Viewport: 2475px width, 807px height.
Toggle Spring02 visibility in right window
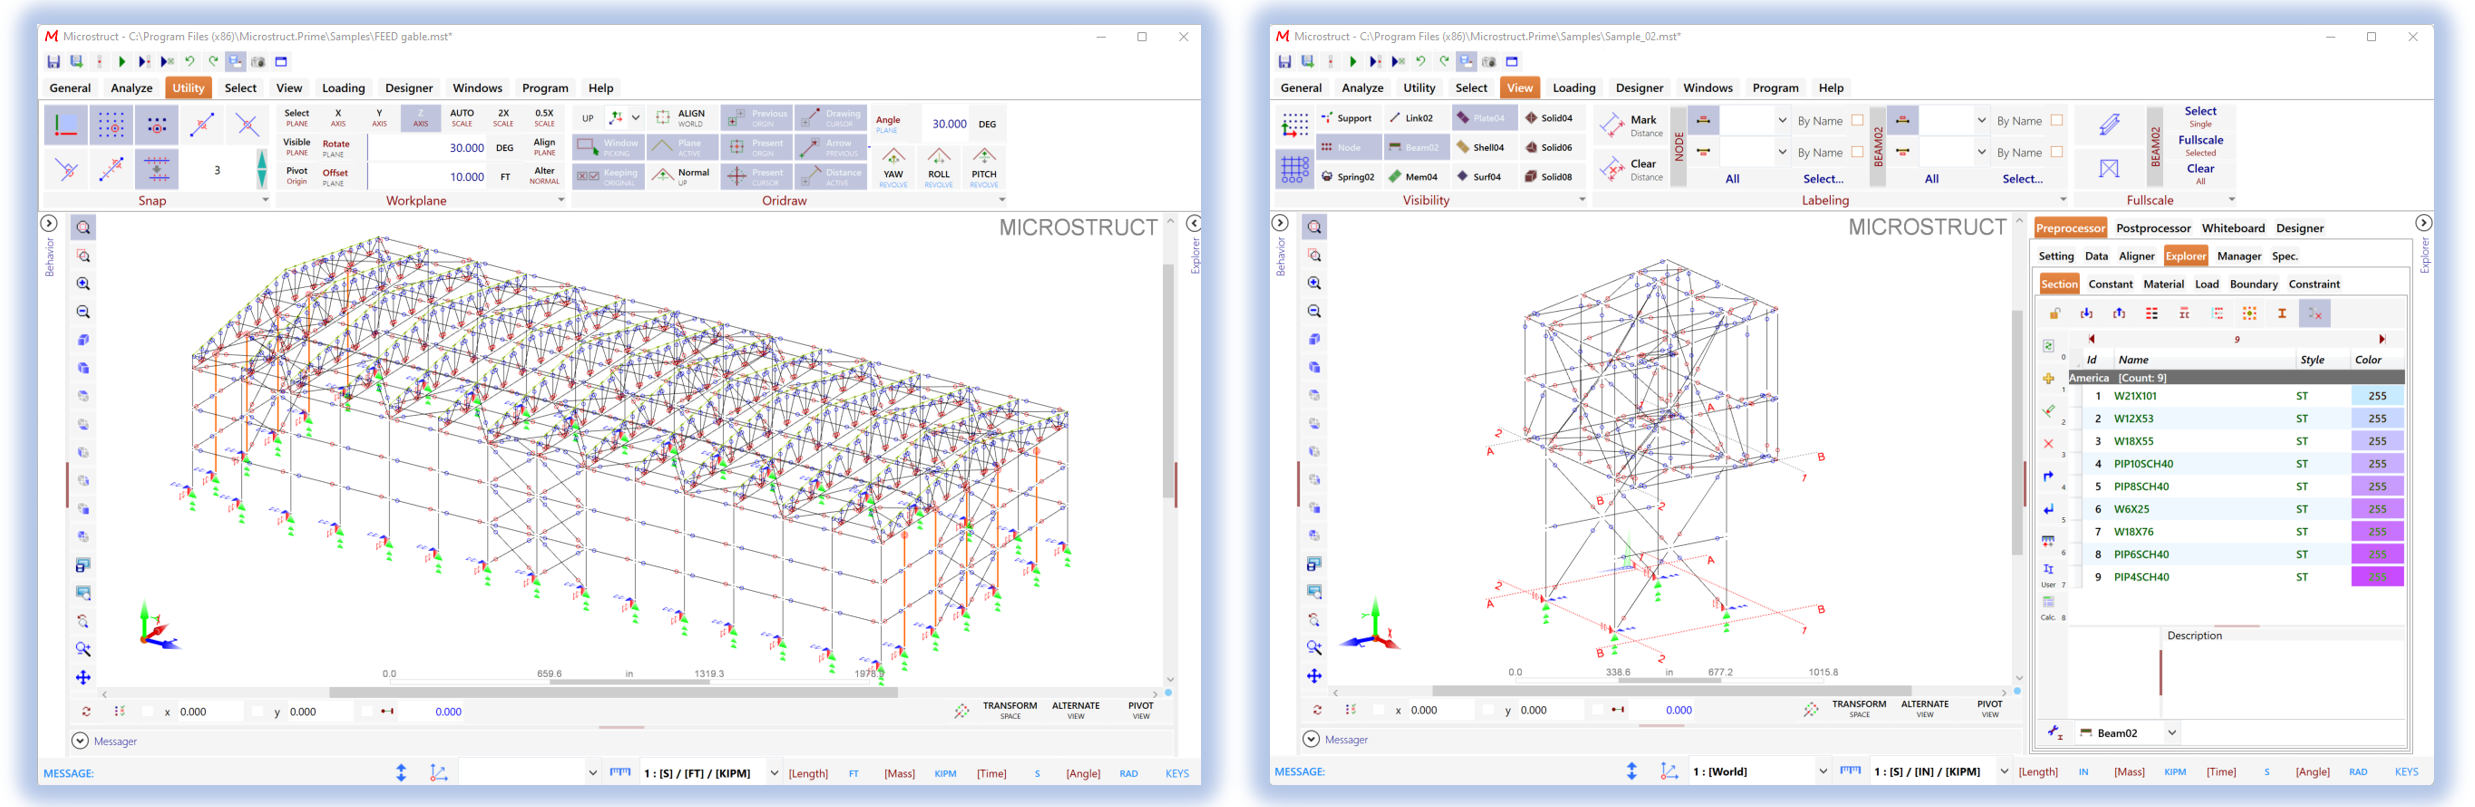coord(1347,177)
